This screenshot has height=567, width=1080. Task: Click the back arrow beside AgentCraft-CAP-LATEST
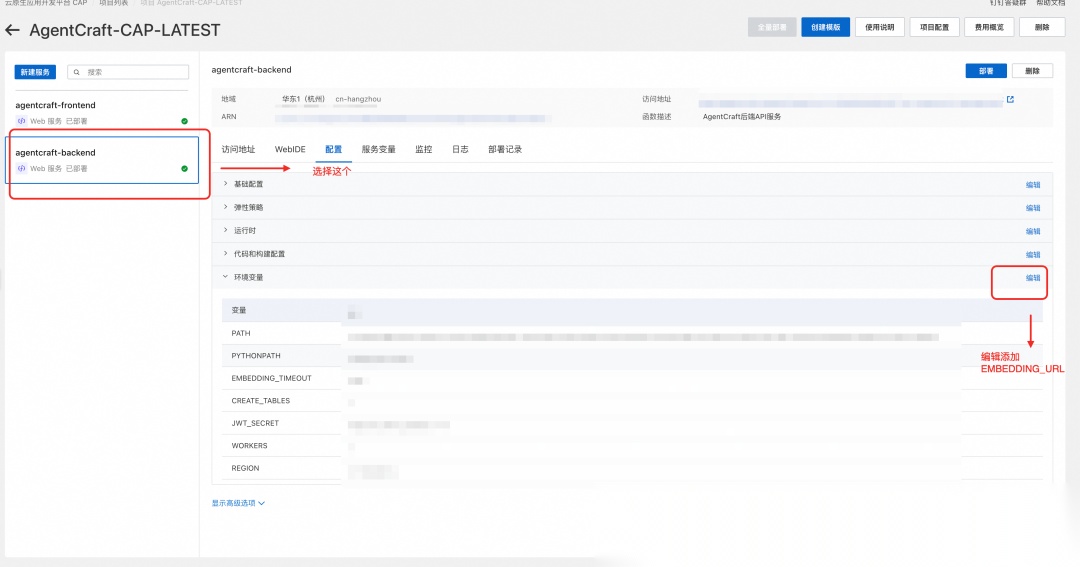point(12,30)
